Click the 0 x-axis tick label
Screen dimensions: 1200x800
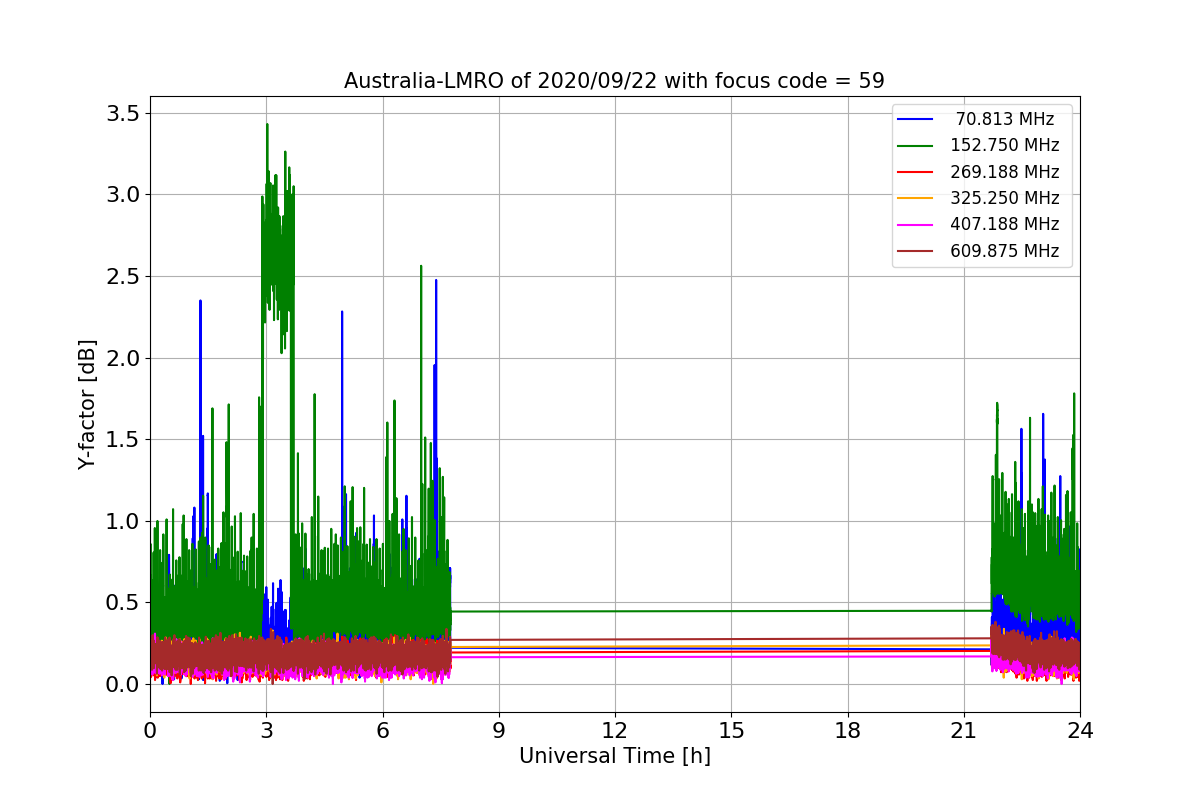pos(150,731)
